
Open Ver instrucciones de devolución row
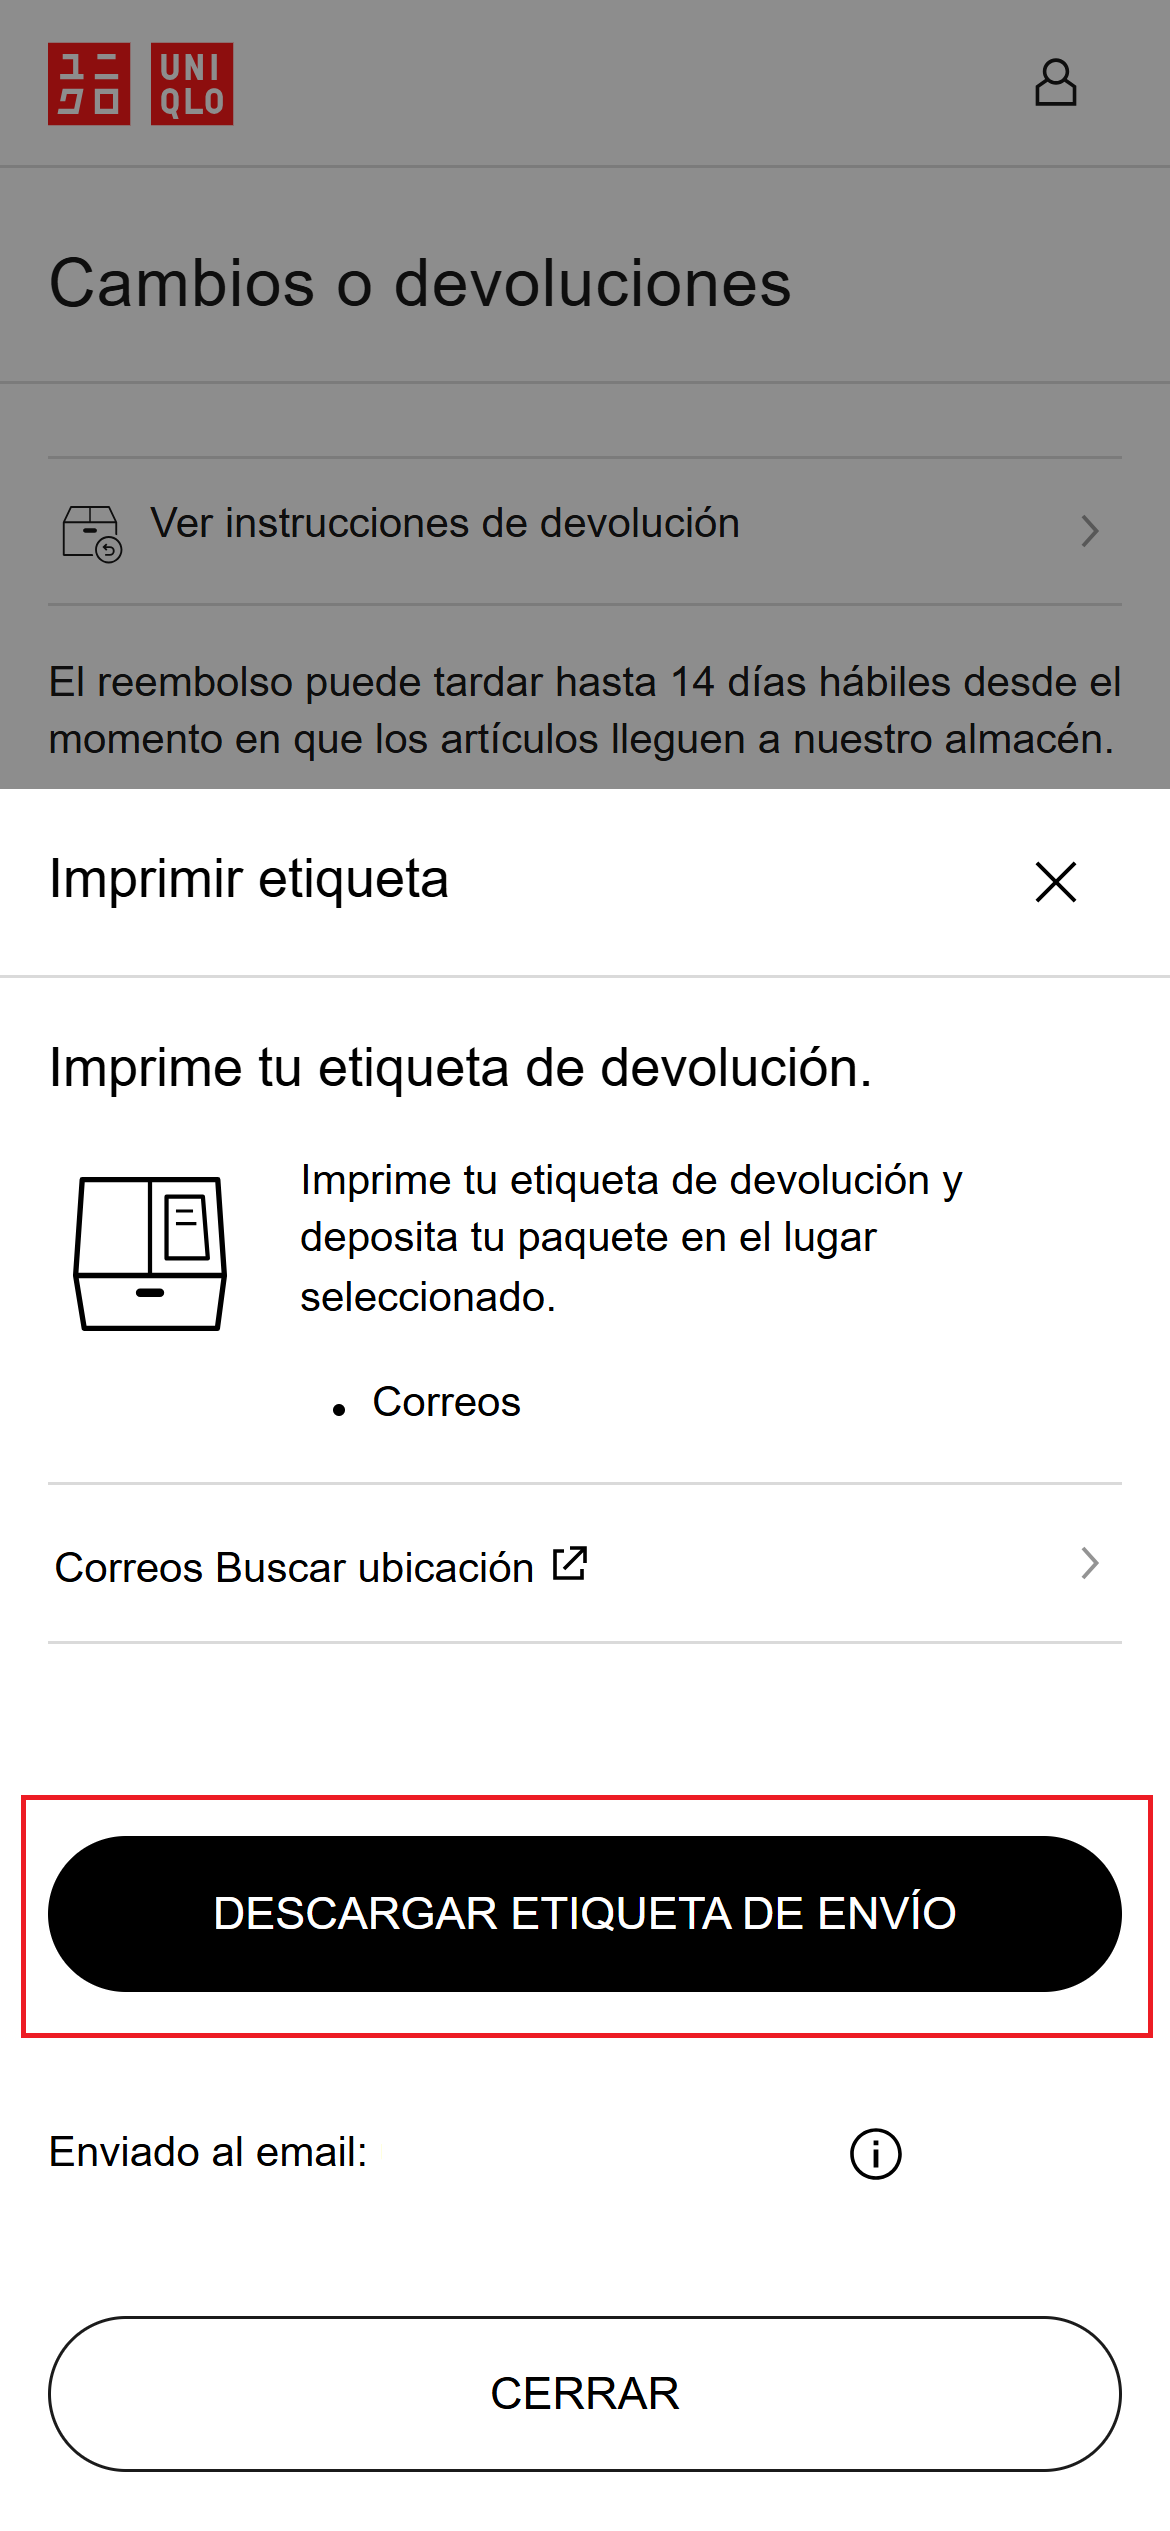pos(585,531)
